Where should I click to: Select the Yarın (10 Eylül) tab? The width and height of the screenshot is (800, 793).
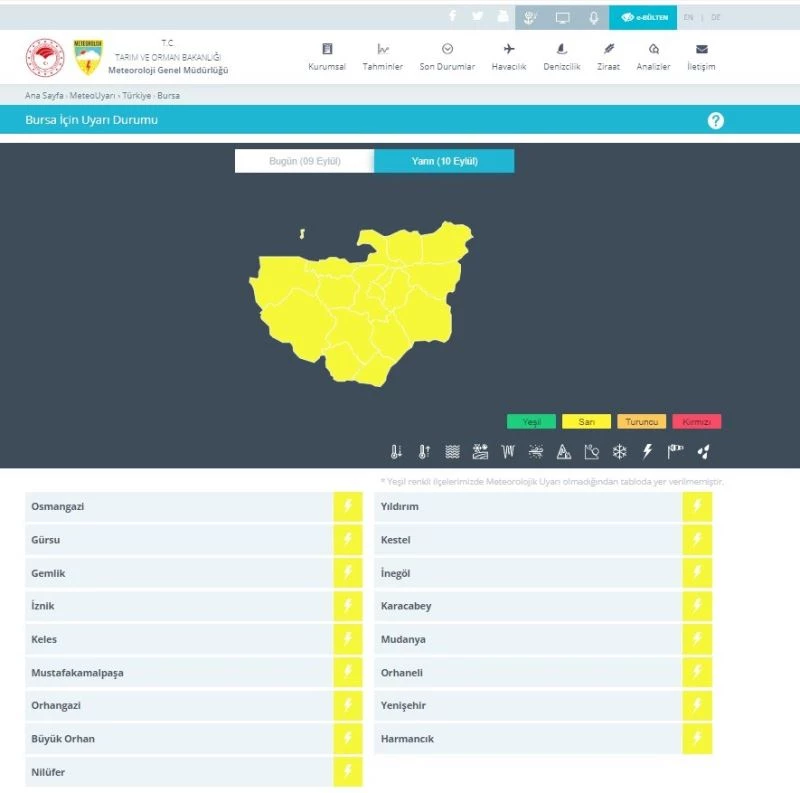[444, 161]
